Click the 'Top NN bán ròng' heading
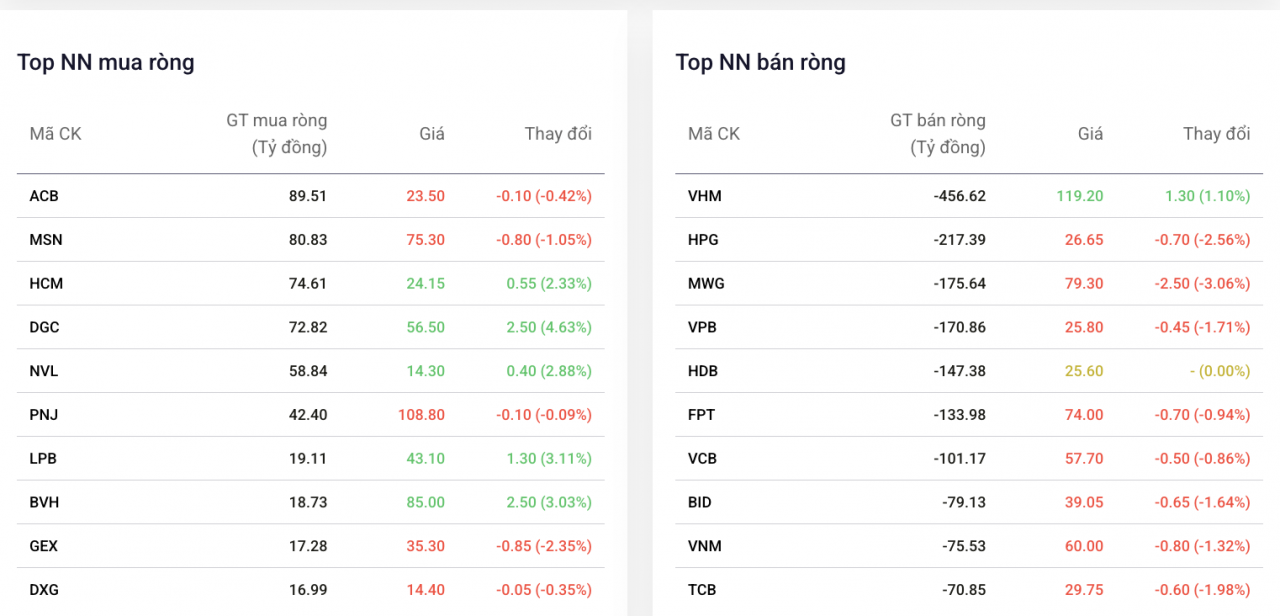1280x616 pixels. 762,62
